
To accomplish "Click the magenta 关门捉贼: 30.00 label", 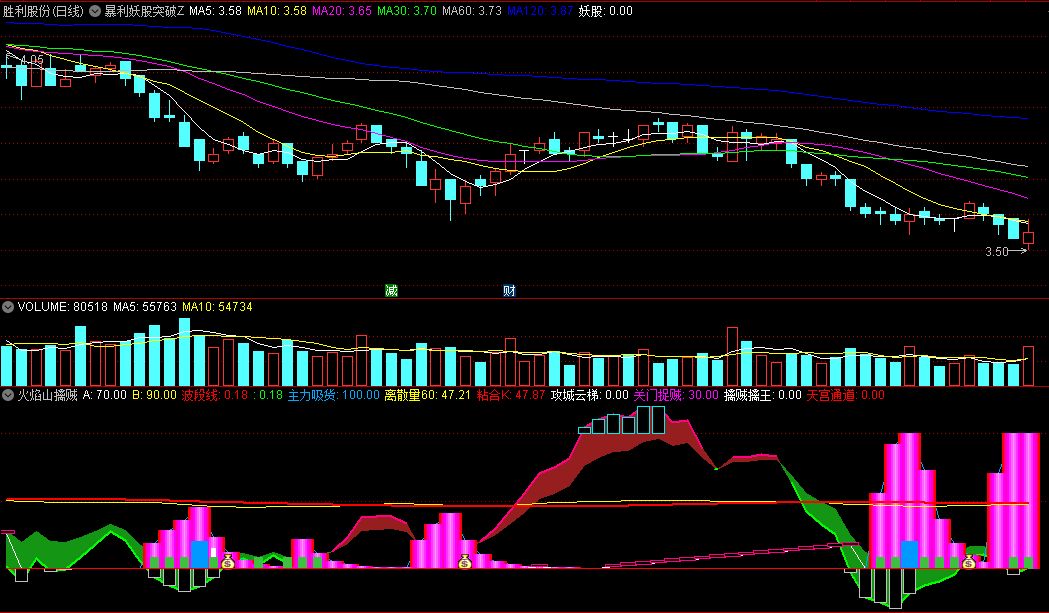I will (x=676, y=395).
